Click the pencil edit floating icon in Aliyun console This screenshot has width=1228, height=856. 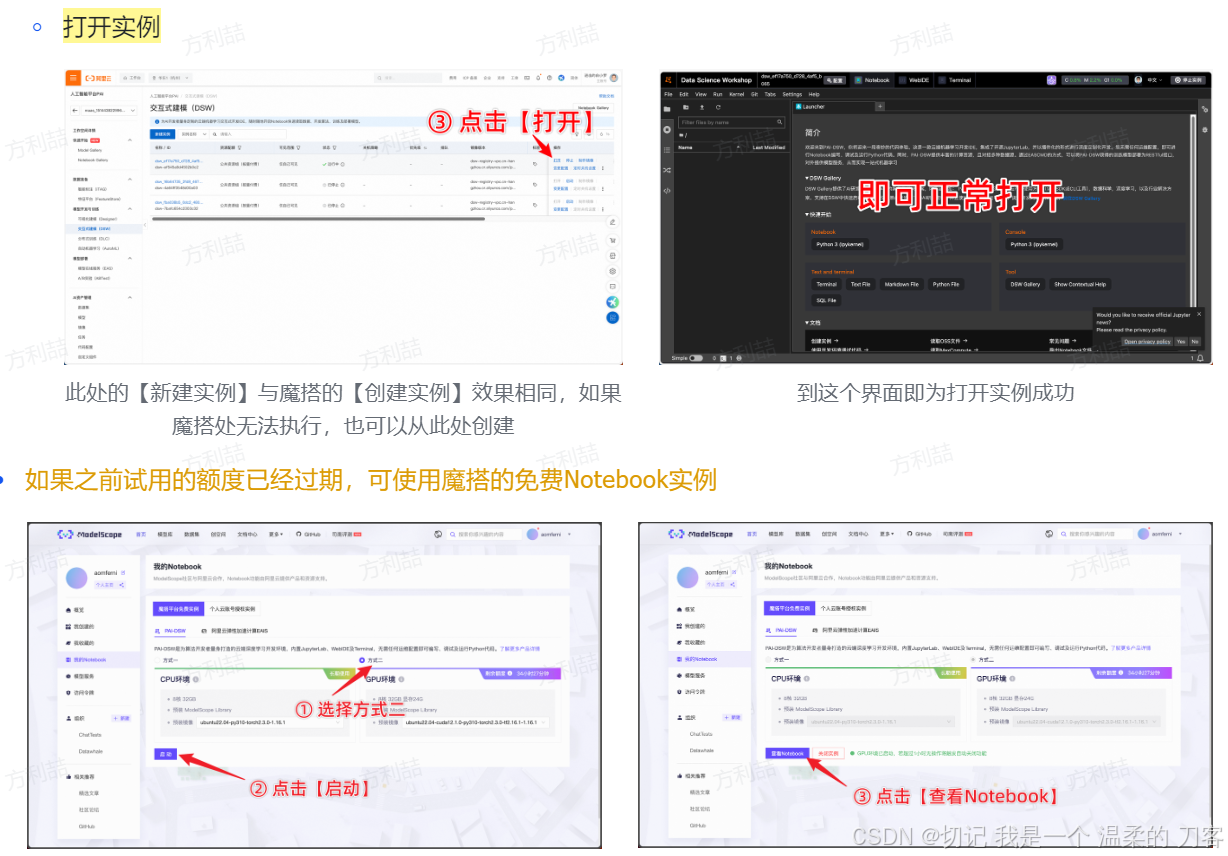coord(612,222)
